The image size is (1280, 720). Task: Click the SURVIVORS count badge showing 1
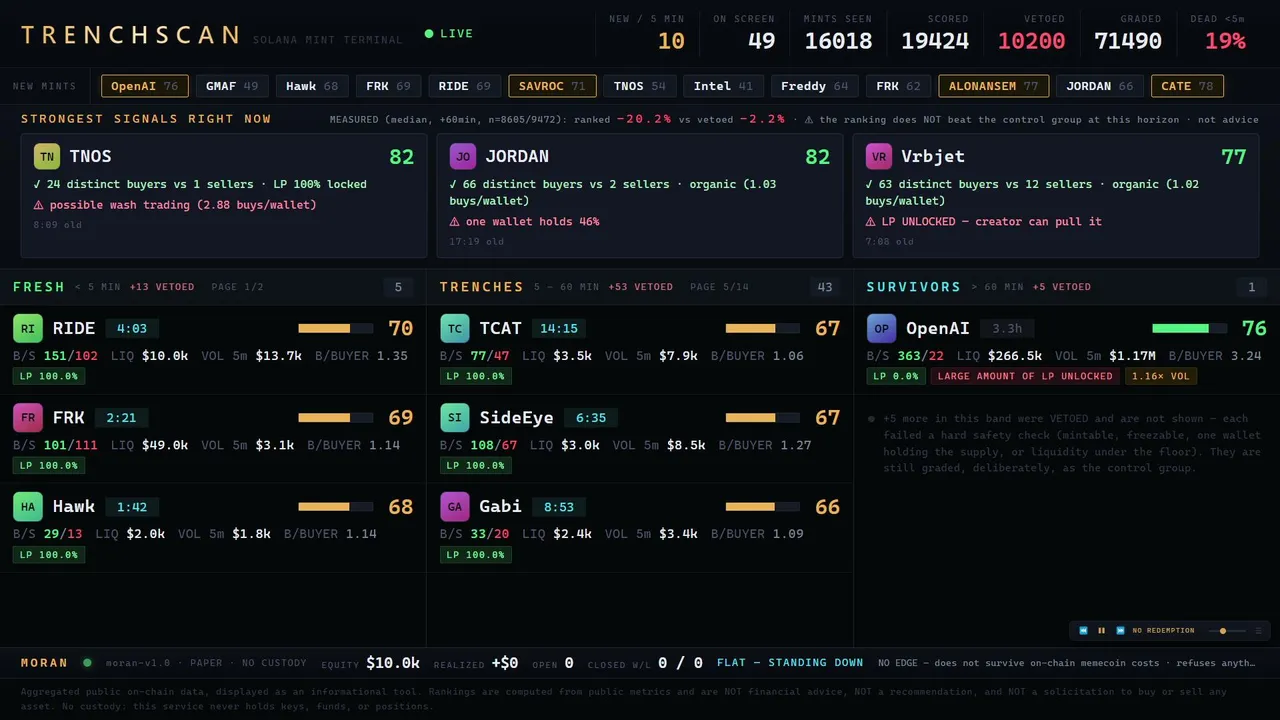tap(1251, 288)
